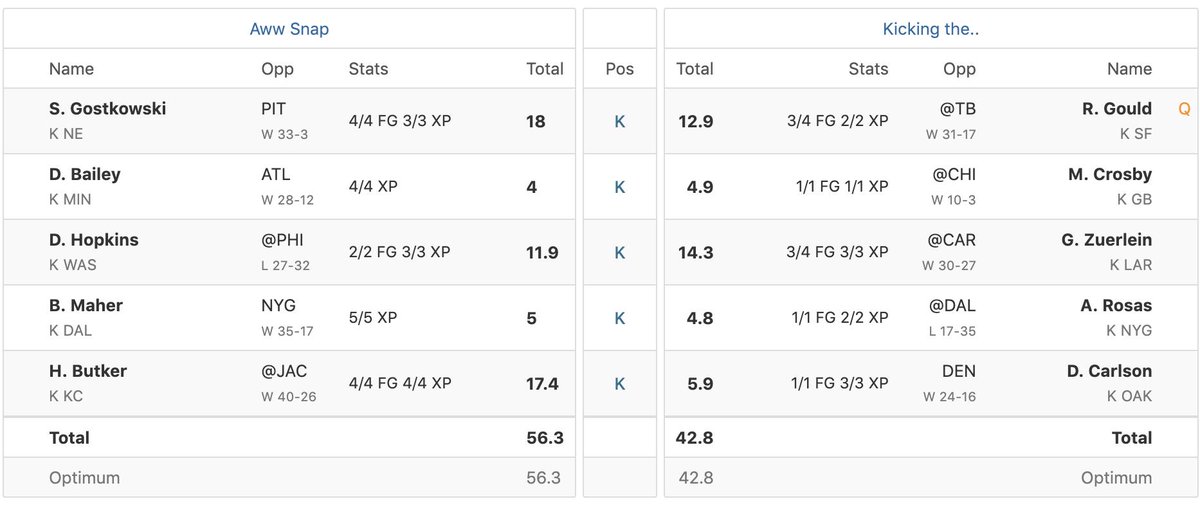Image resolution: width=1200 pixels, height=508 pixels.
Task: Click the K position label in Butker row
Action: click(620, 383)
